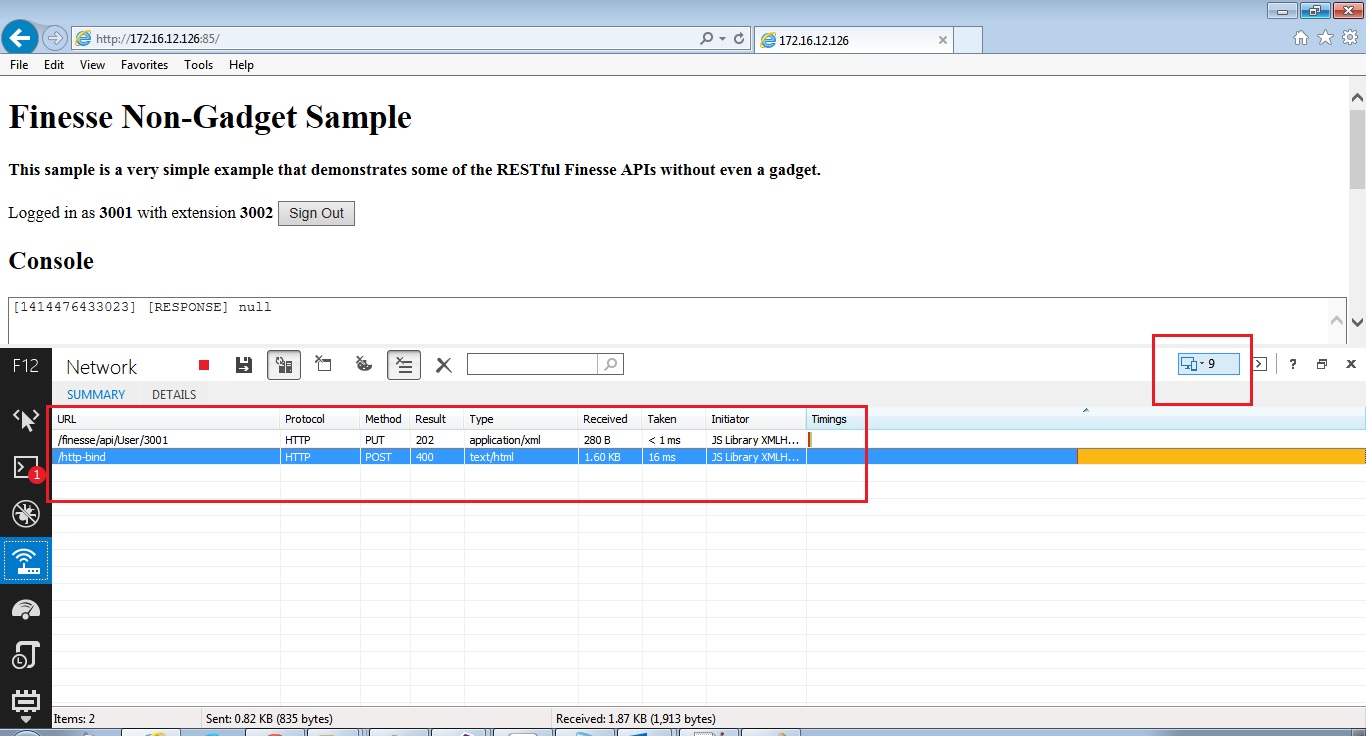Click the Network search text field
This screenshot has height=736, width=1366.
[532, 364]
